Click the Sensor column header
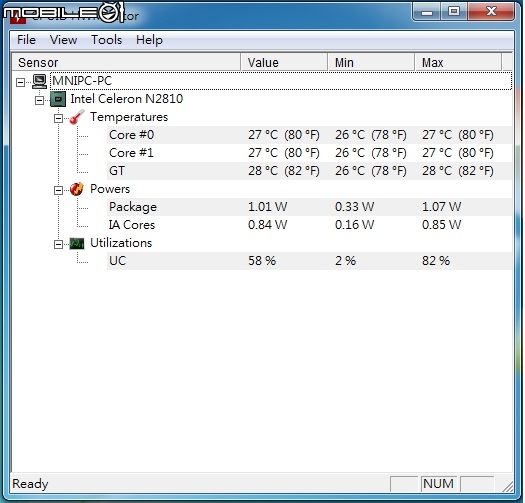Image resolution: width=525 pixels, height=503 pixels. (126, 62)
